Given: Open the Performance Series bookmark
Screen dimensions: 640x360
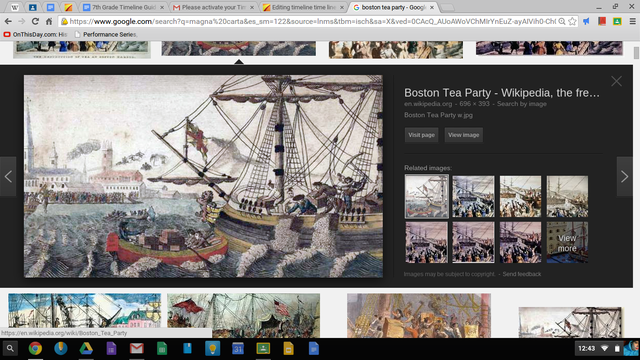Looking at the screenshot, I should [x=106, y=34].
